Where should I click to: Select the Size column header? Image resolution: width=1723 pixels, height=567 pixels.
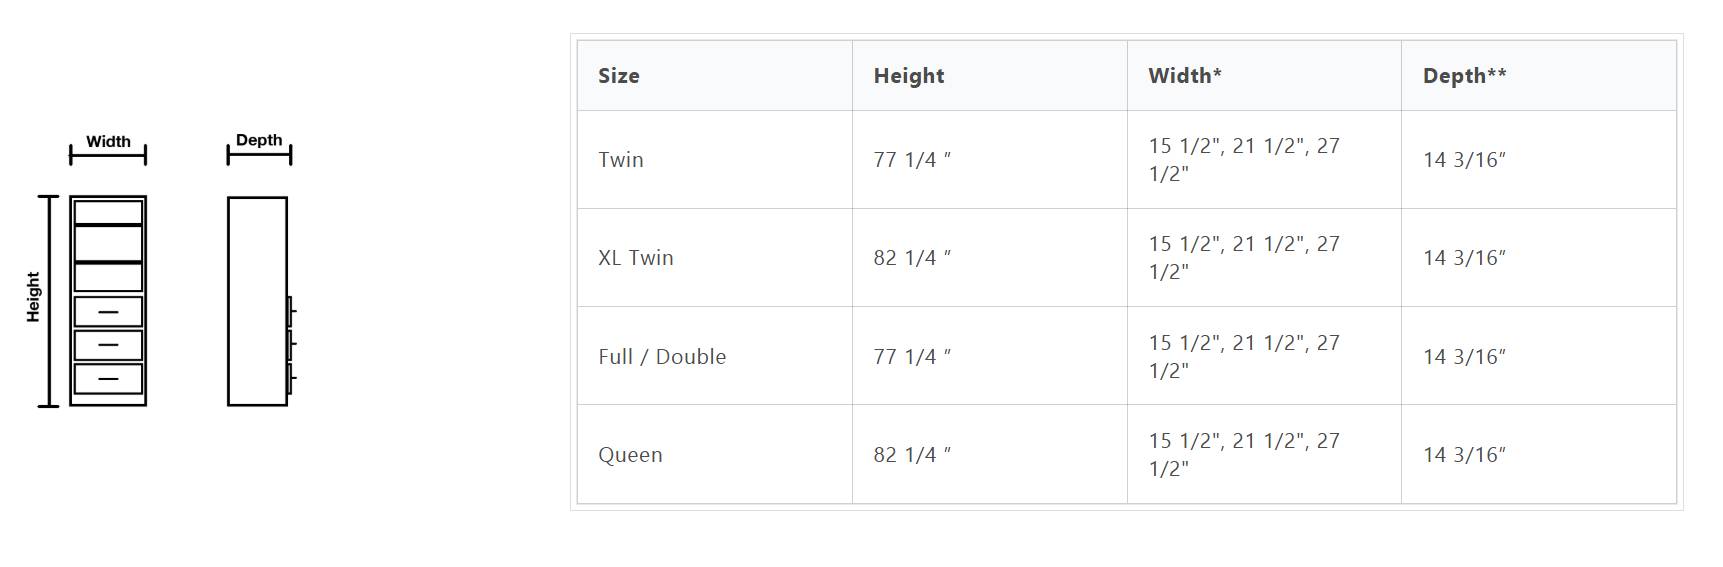[619, 76]
